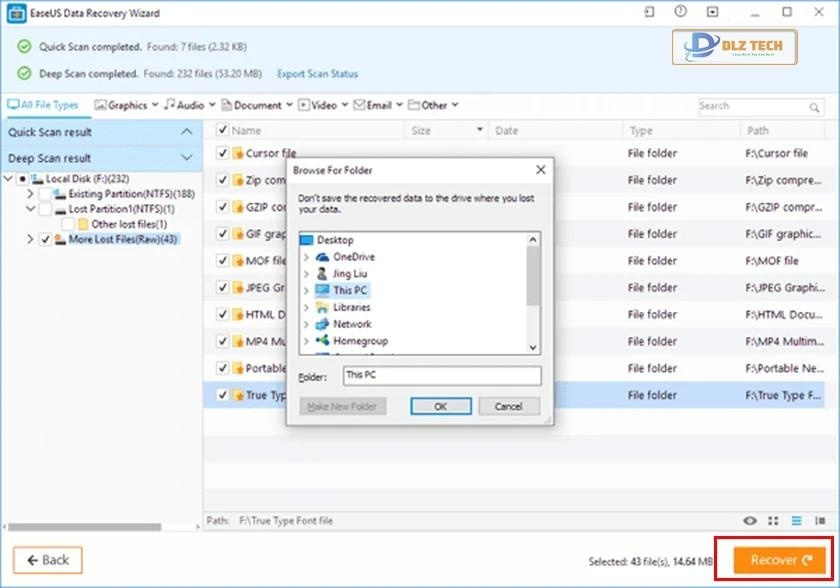
Task: Open the Graphics file type dropdown
Action: [126, 104]
